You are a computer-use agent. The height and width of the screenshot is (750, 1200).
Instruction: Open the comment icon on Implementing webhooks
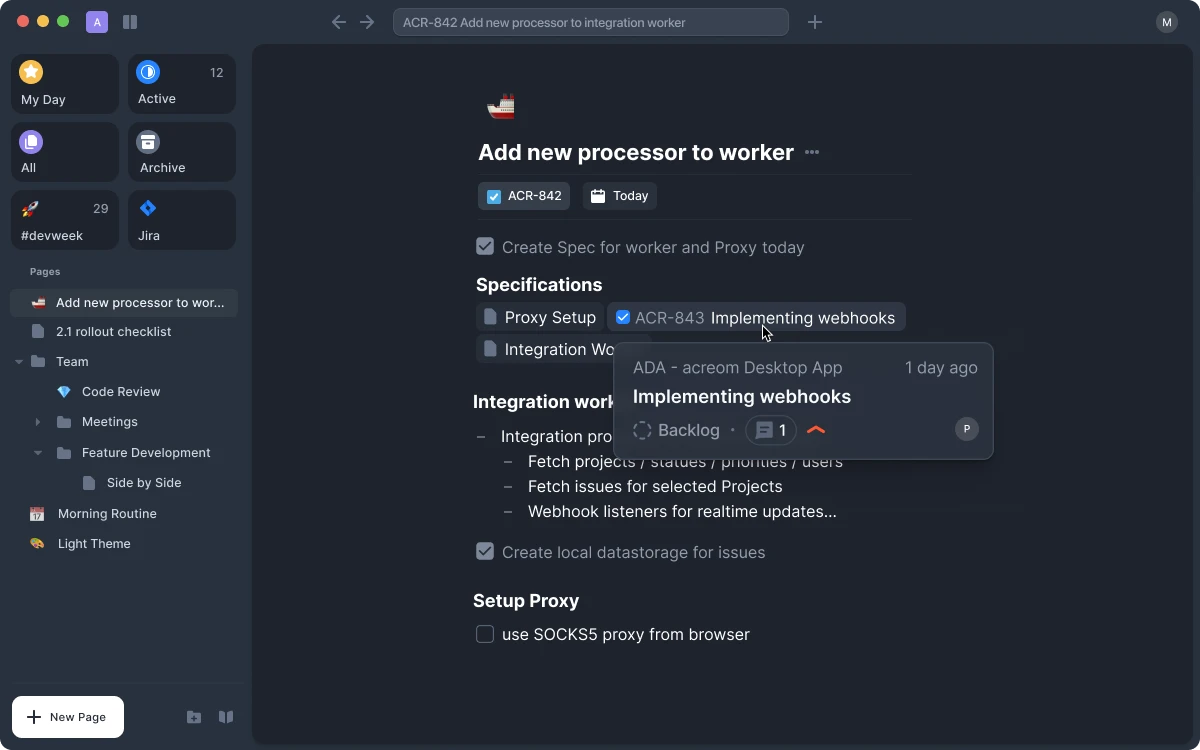coord(770,430)
